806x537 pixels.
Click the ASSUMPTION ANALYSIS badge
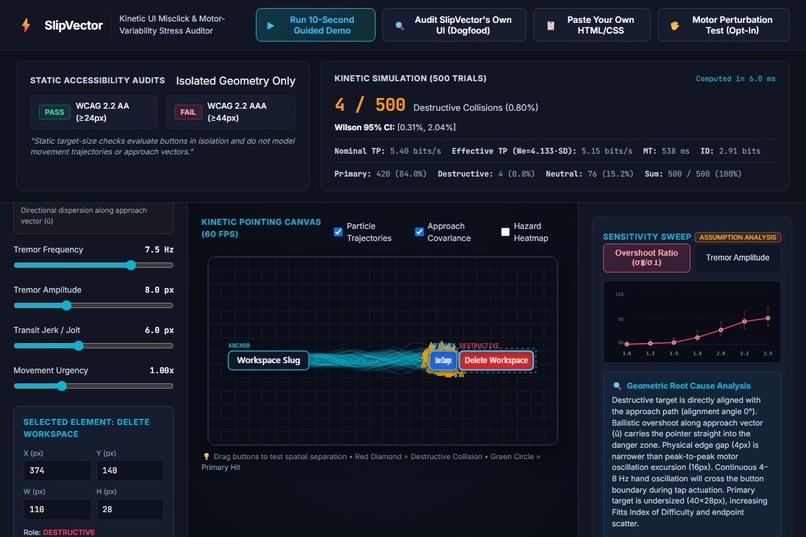(738, 237)
